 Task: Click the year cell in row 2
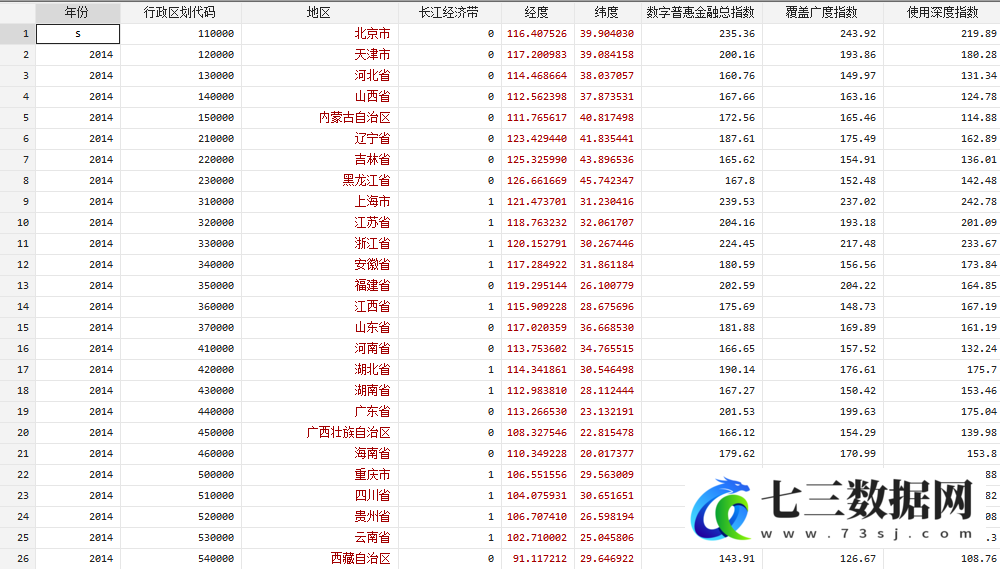point(78,55)
